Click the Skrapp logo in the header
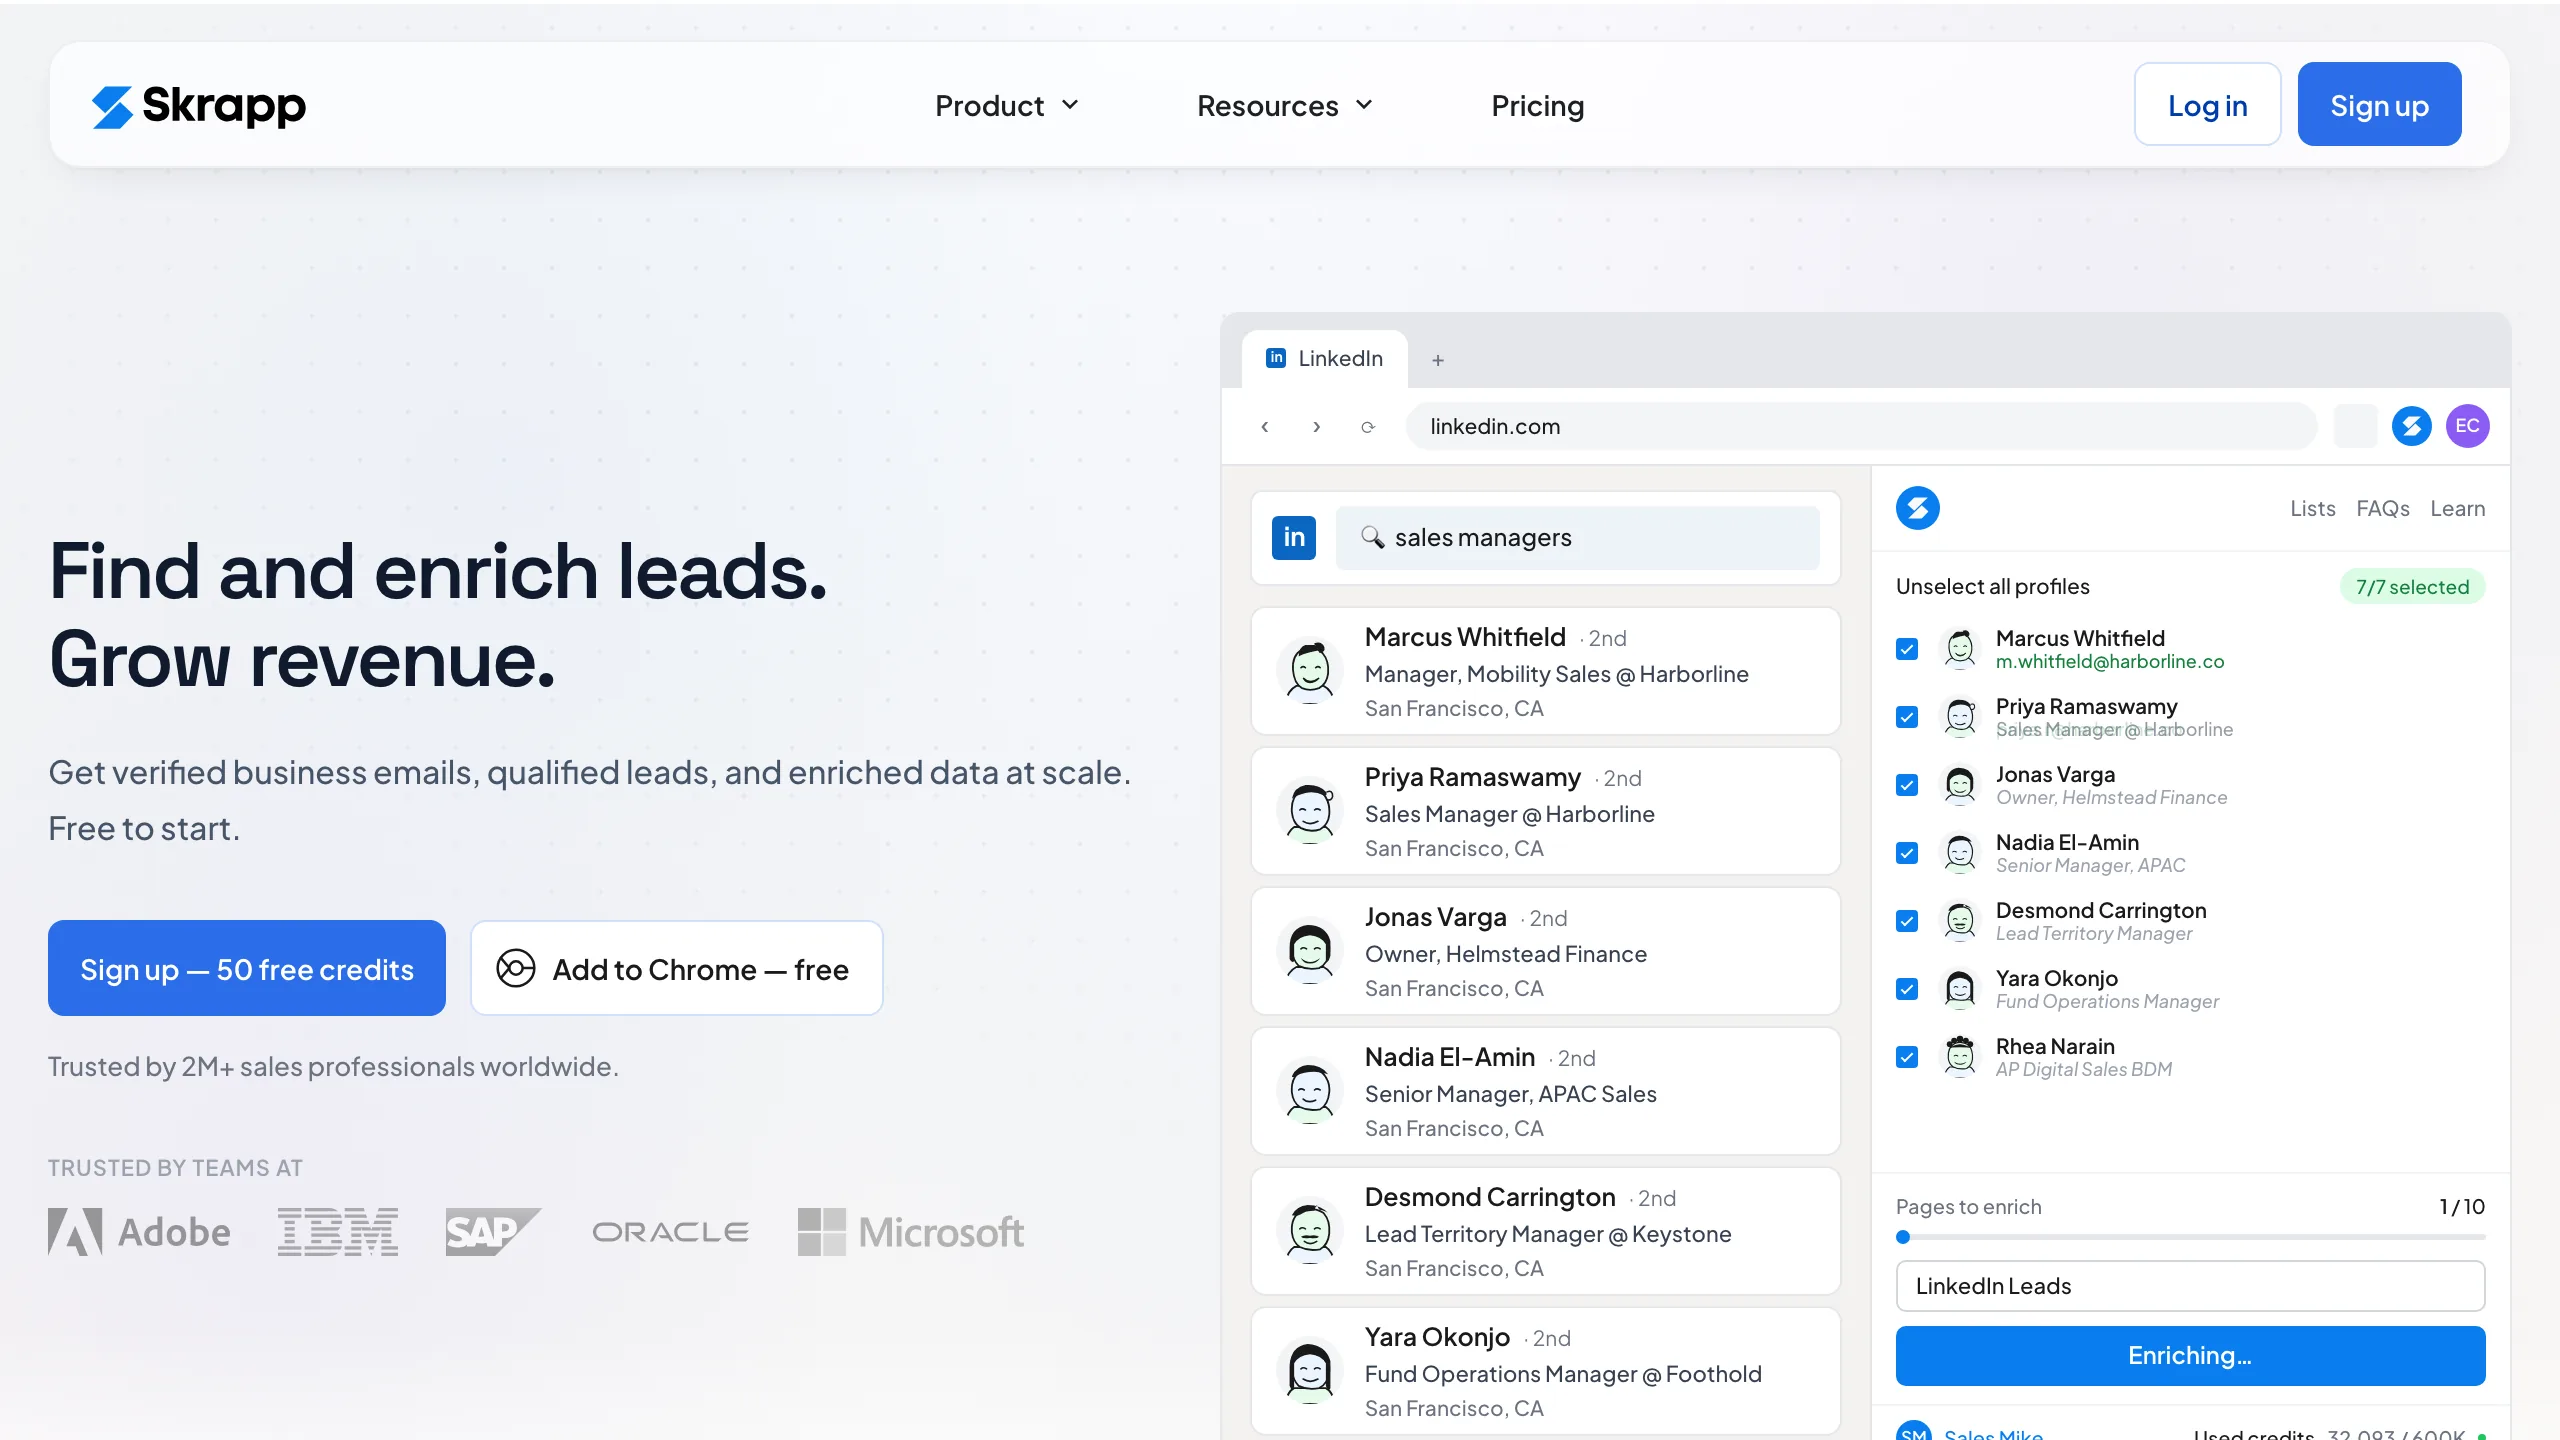This screenshot has width=2560, height=1440. pyautogui.click(x=199, y=106)
